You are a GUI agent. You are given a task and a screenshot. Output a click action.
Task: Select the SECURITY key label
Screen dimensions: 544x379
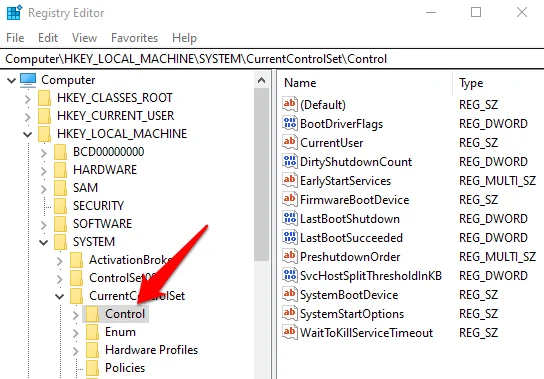[x=98, y=206]
